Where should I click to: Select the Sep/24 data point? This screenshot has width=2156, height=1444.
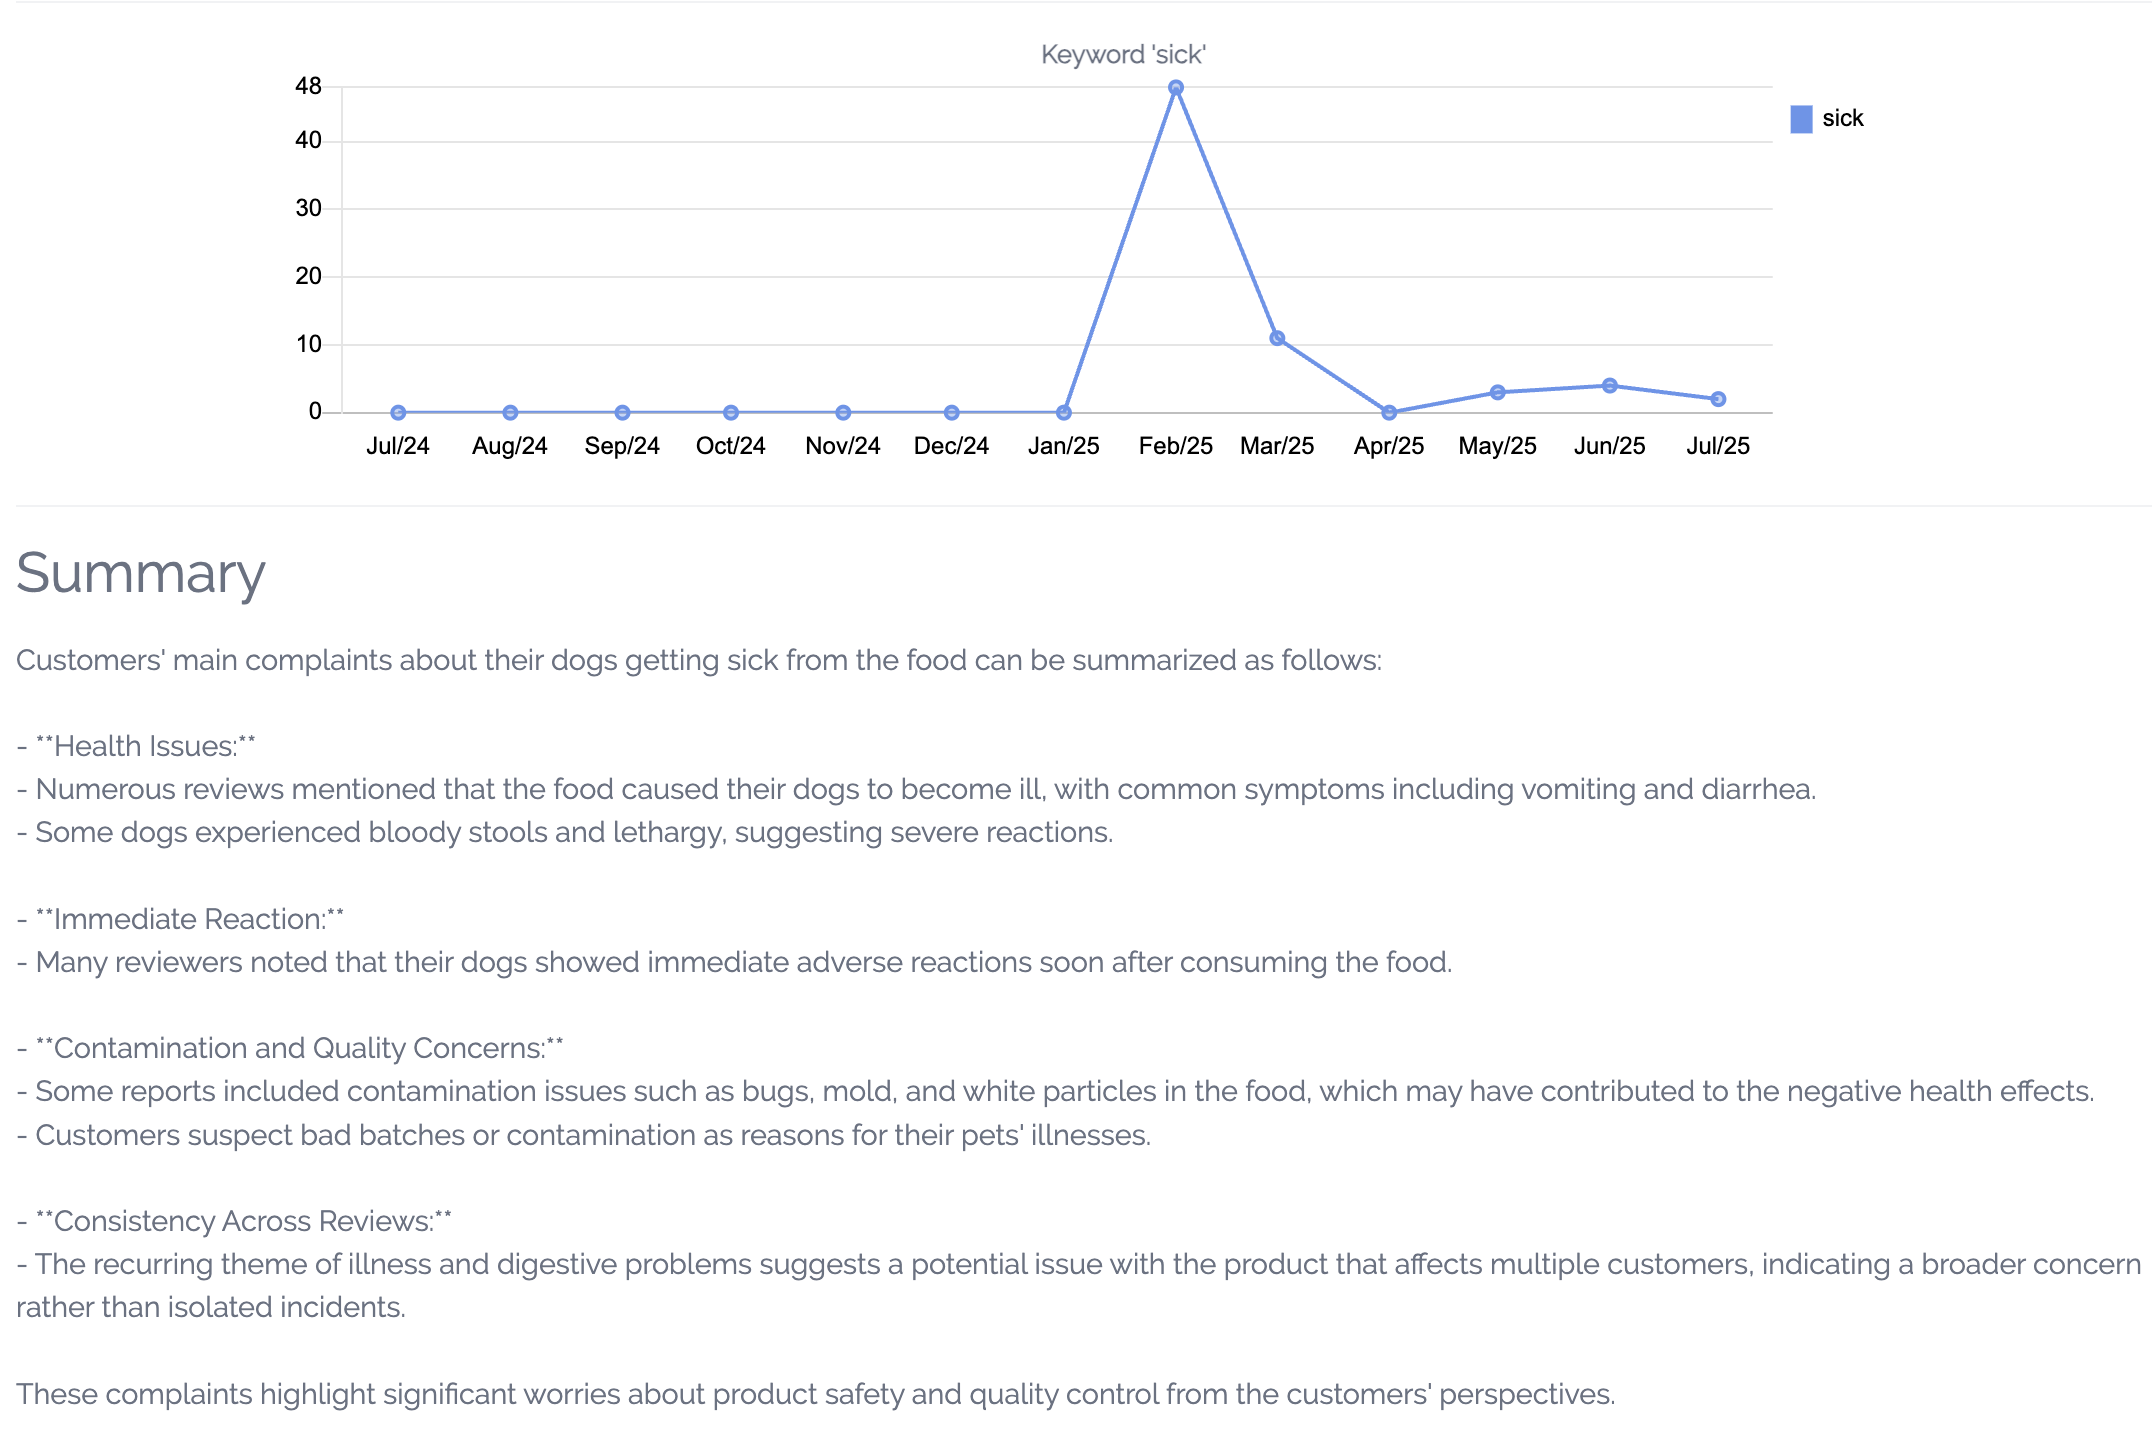tap(622, 412)
